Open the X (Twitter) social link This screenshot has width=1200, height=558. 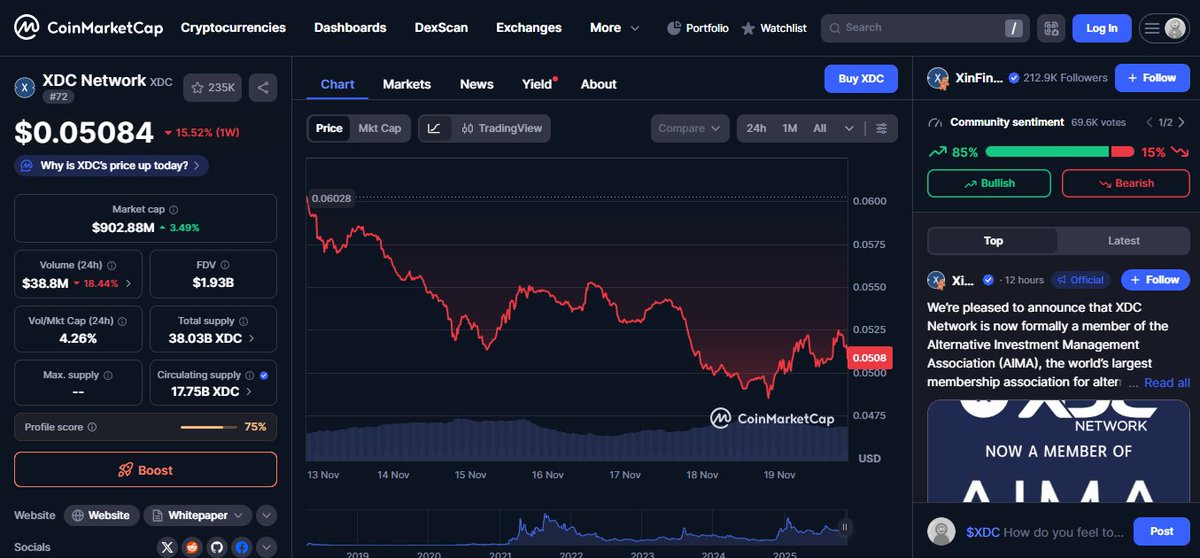point(168,548)
